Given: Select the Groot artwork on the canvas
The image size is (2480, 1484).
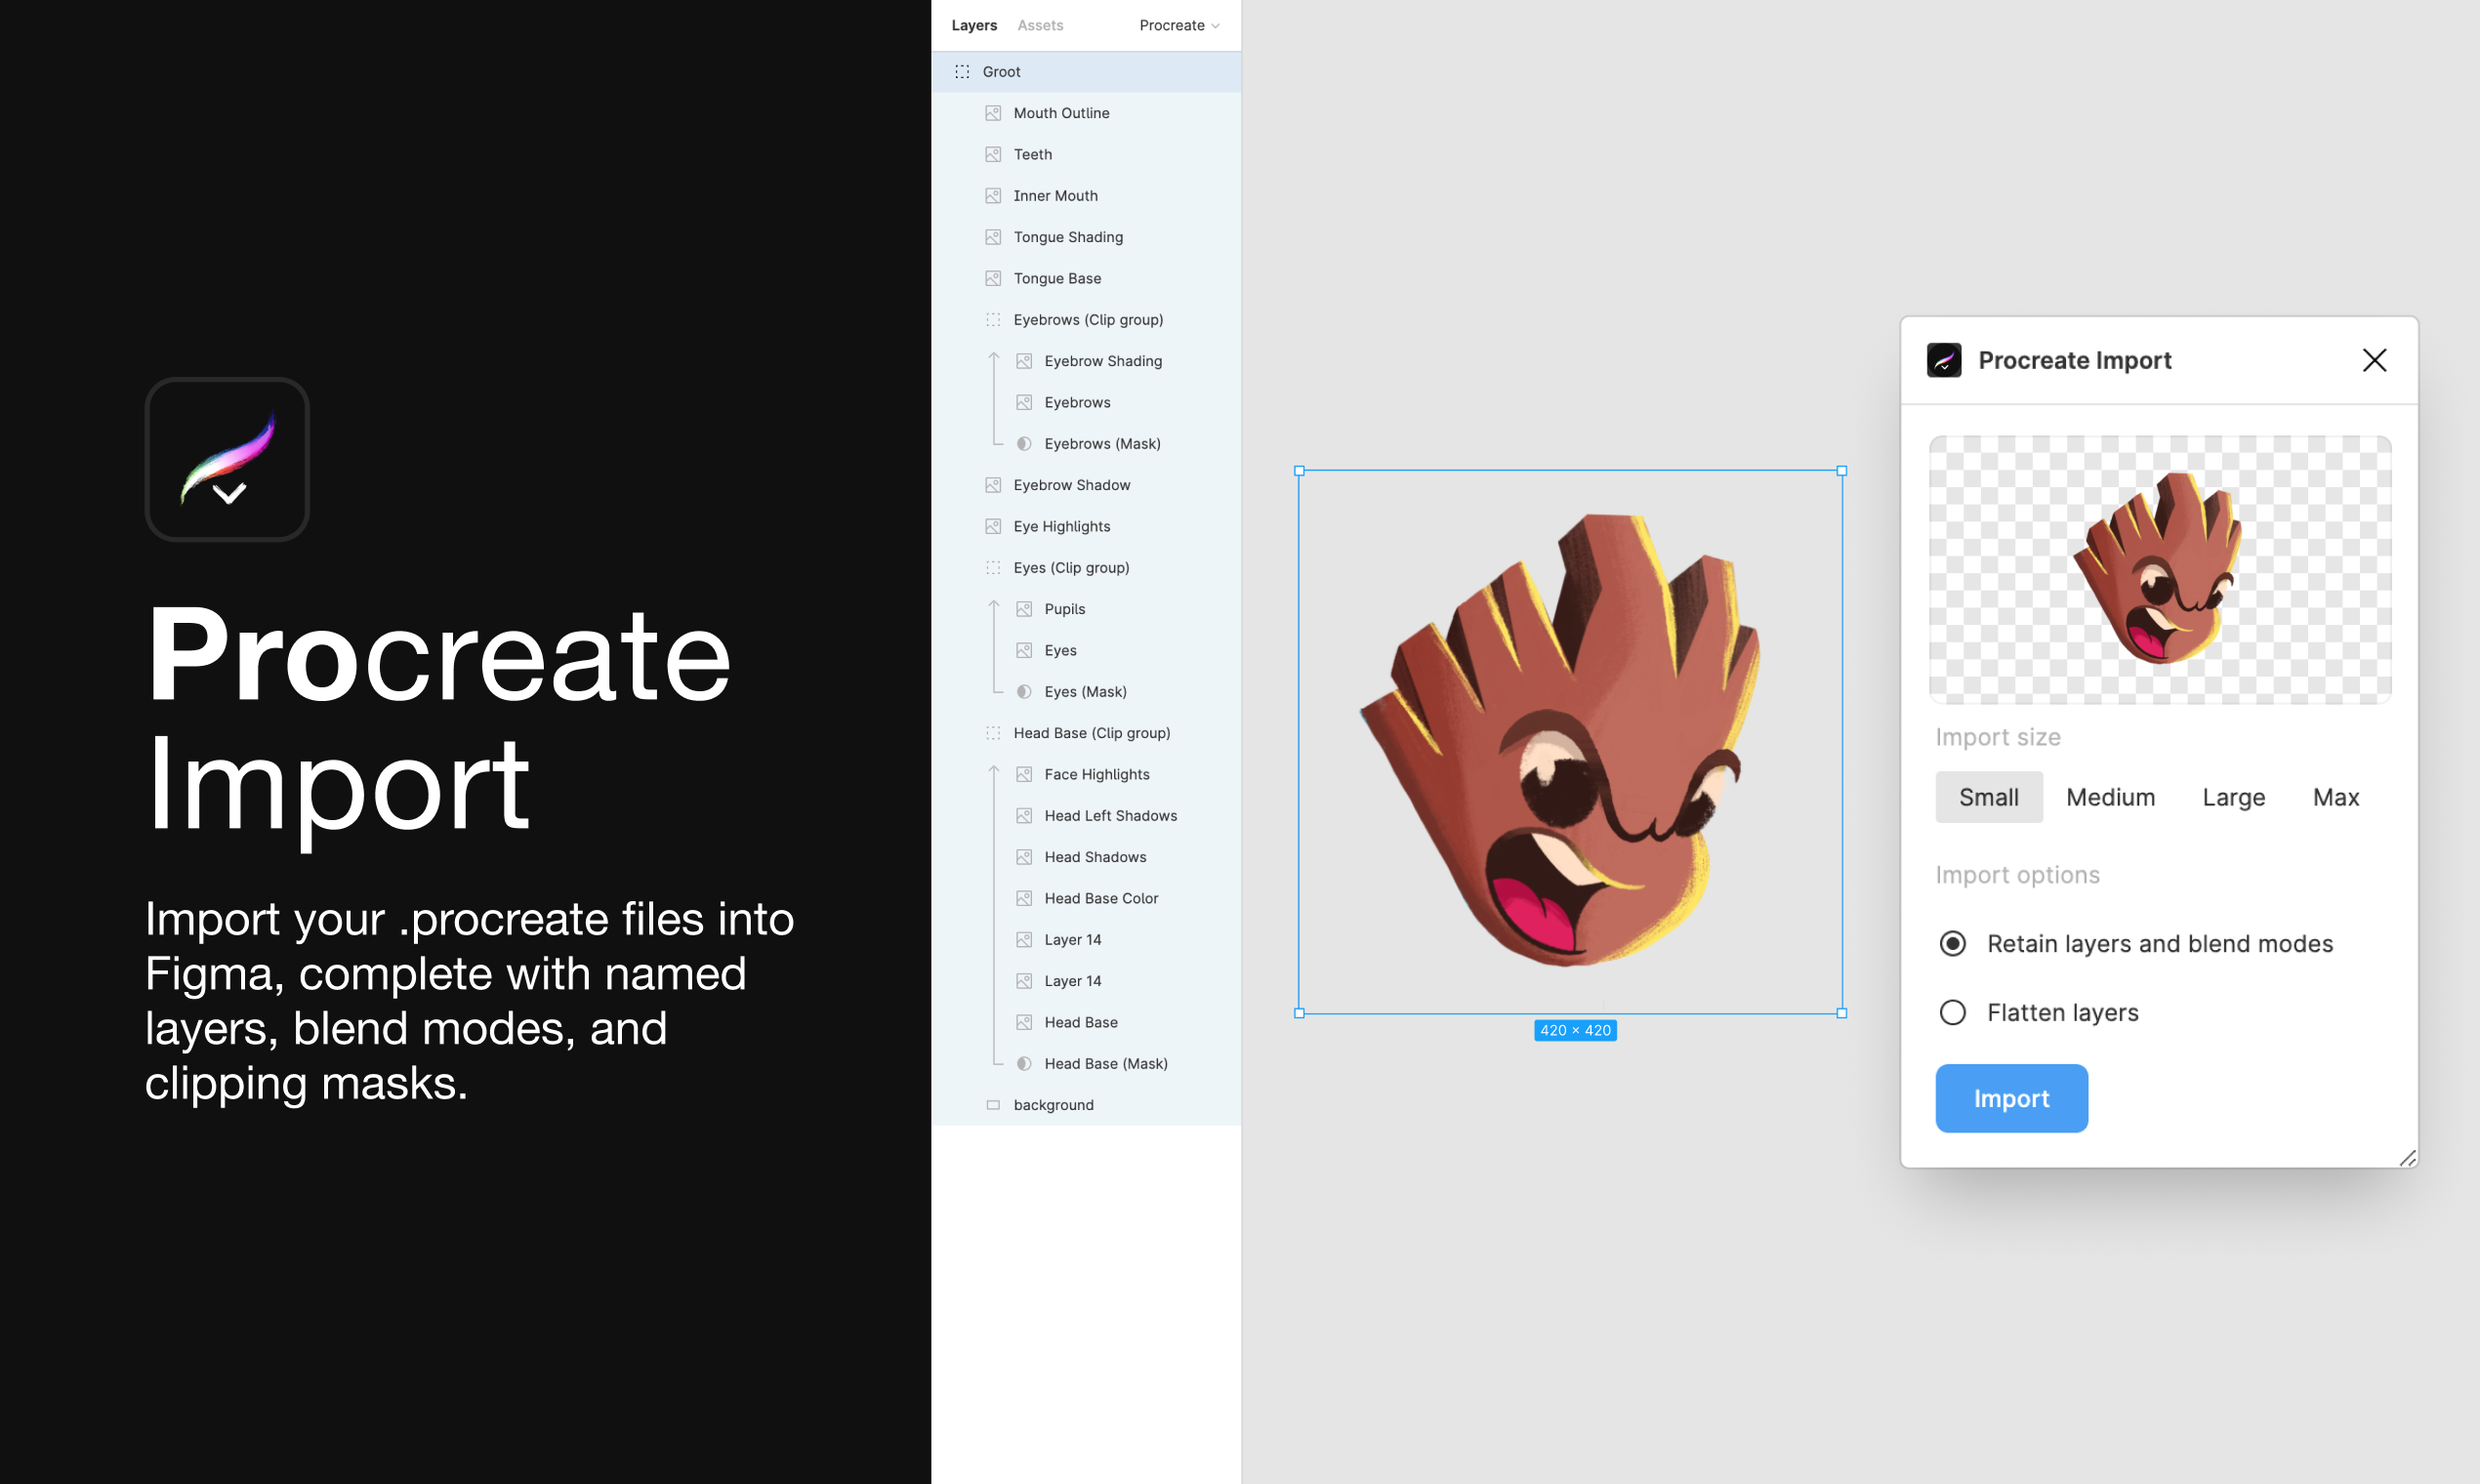Looking at the screenshot, I should [x=1570, y=741].
